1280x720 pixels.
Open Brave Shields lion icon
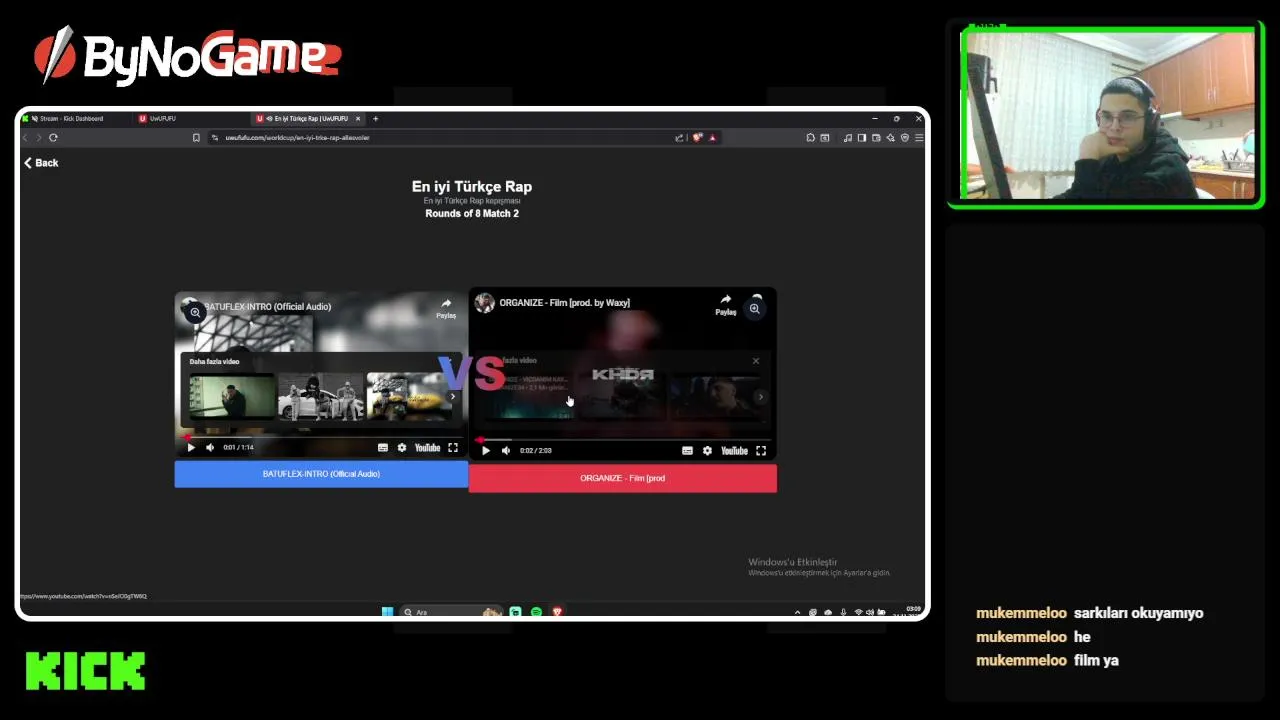(698, 138)
